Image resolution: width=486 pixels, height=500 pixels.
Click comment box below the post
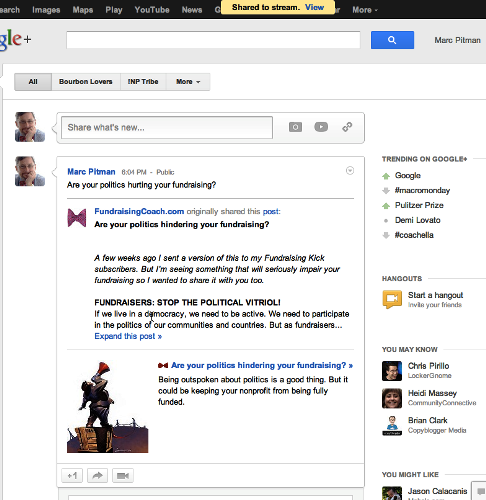pos(211,497)
